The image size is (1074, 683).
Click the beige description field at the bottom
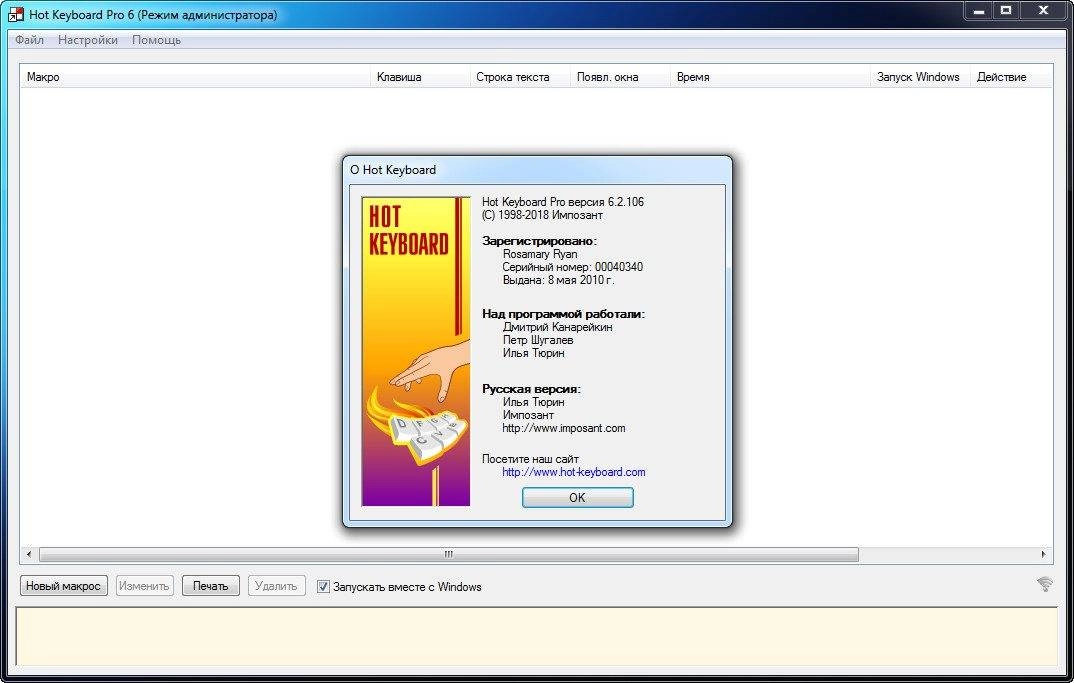click(536, 636)
